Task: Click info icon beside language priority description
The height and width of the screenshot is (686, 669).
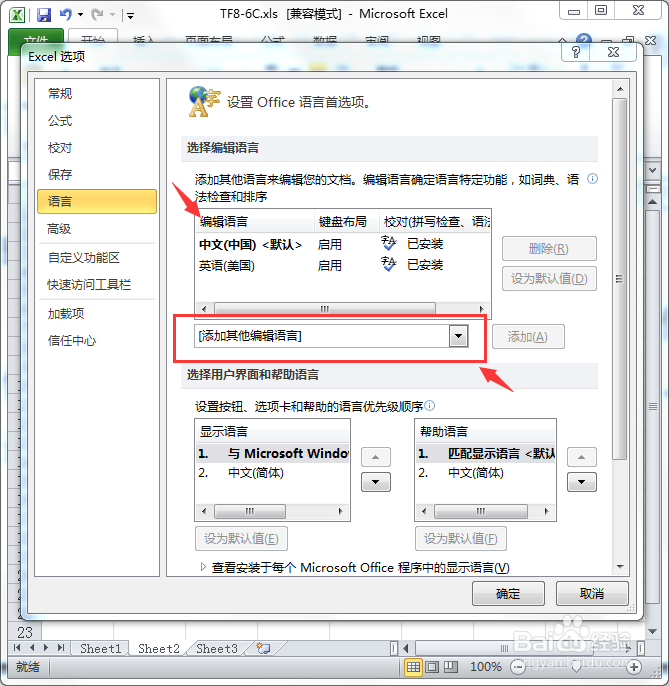Action: coord(430,406)
